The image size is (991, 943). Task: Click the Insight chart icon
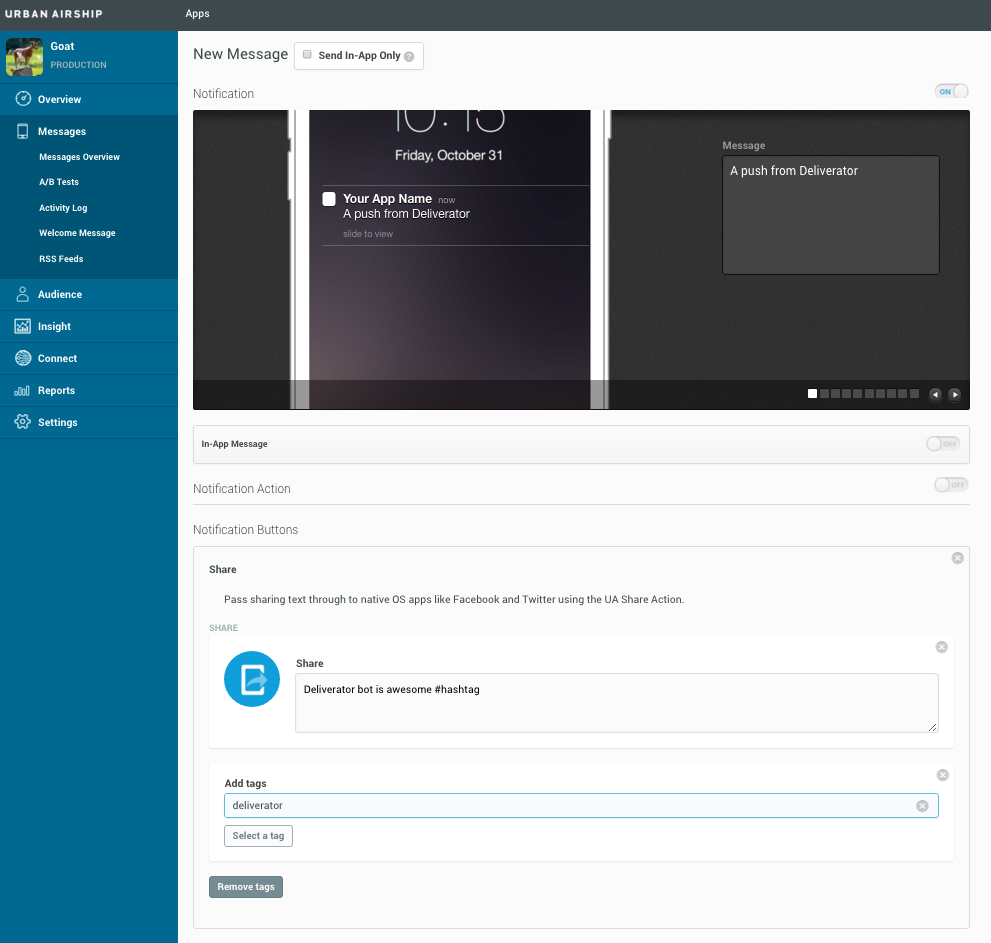(22, 326)
